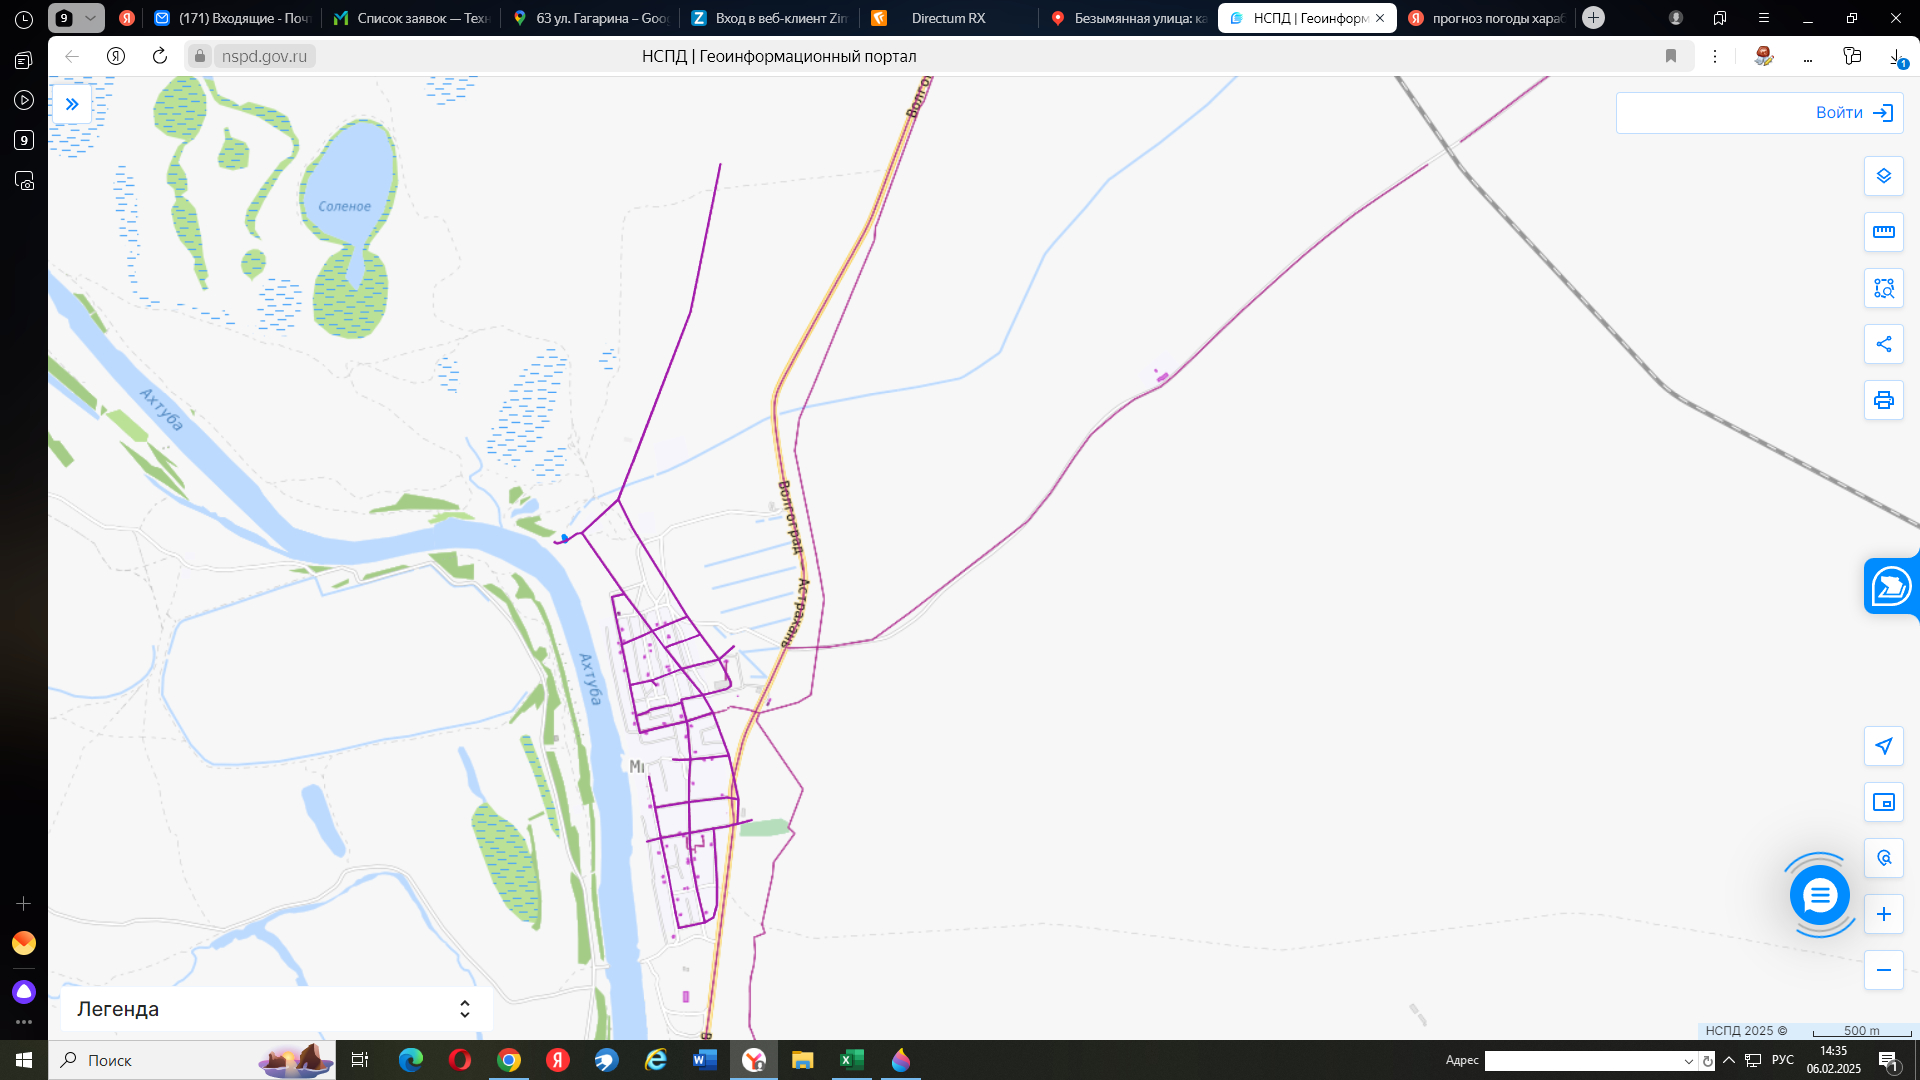Switch to the Directum RX tab
The width and height of the screenshot is (1920, 1080).
pyautogui.click(x=947, y=18)
